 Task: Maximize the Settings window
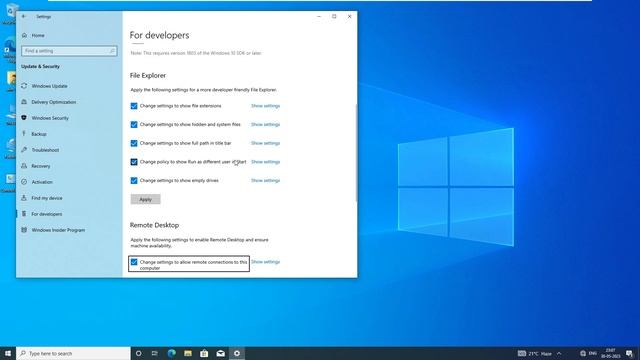(x=334, y=16)
